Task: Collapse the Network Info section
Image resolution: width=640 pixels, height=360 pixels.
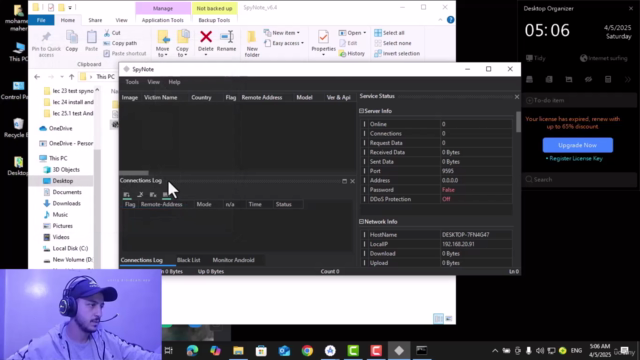Action: [361, 222]
